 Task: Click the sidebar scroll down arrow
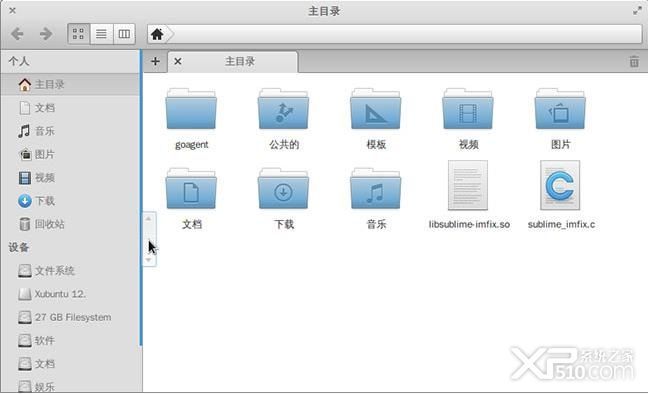pyautogui.click(x=148, y=260)
